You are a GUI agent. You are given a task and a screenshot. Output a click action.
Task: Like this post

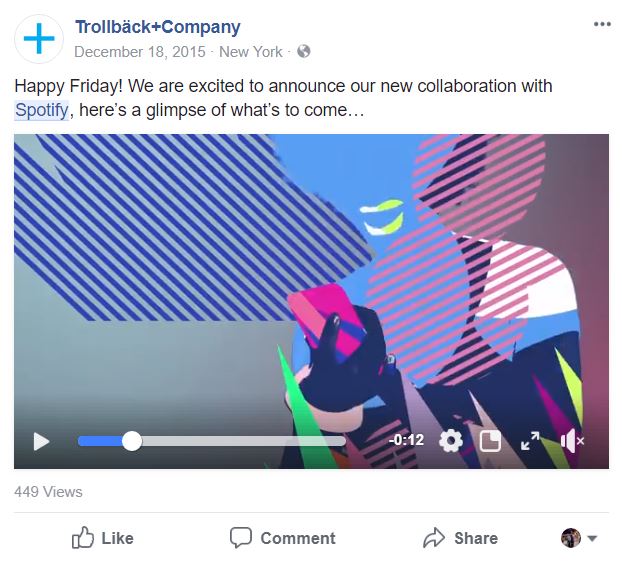(x=103, y=538)
